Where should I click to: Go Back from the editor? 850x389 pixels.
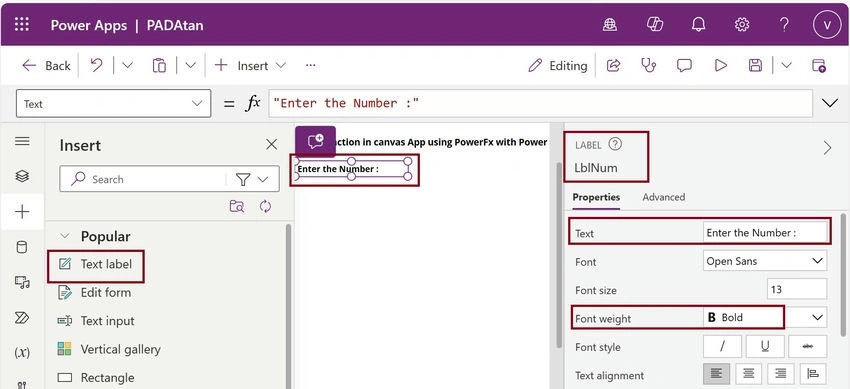(46, 66)
